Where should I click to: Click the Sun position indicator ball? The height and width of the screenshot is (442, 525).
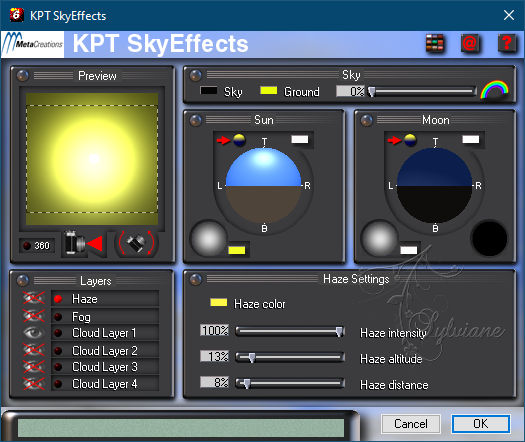[x=239, y=140]
